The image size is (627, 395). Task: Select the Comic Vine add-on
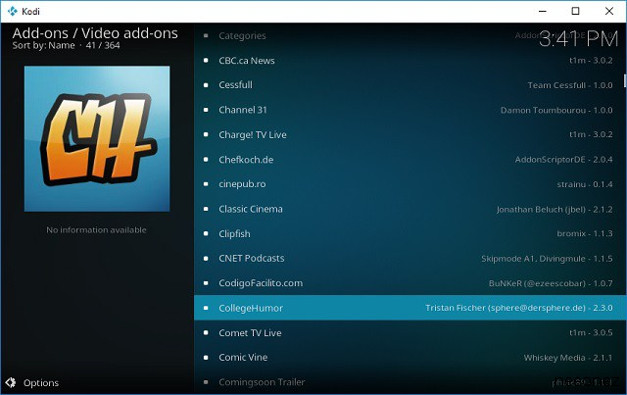click(x=410, y=357)
